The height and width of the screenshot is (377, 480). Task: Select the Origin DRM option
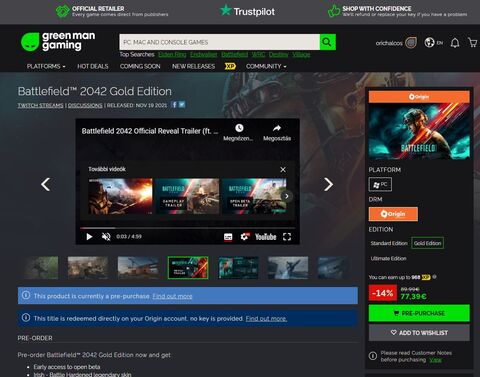393,214
